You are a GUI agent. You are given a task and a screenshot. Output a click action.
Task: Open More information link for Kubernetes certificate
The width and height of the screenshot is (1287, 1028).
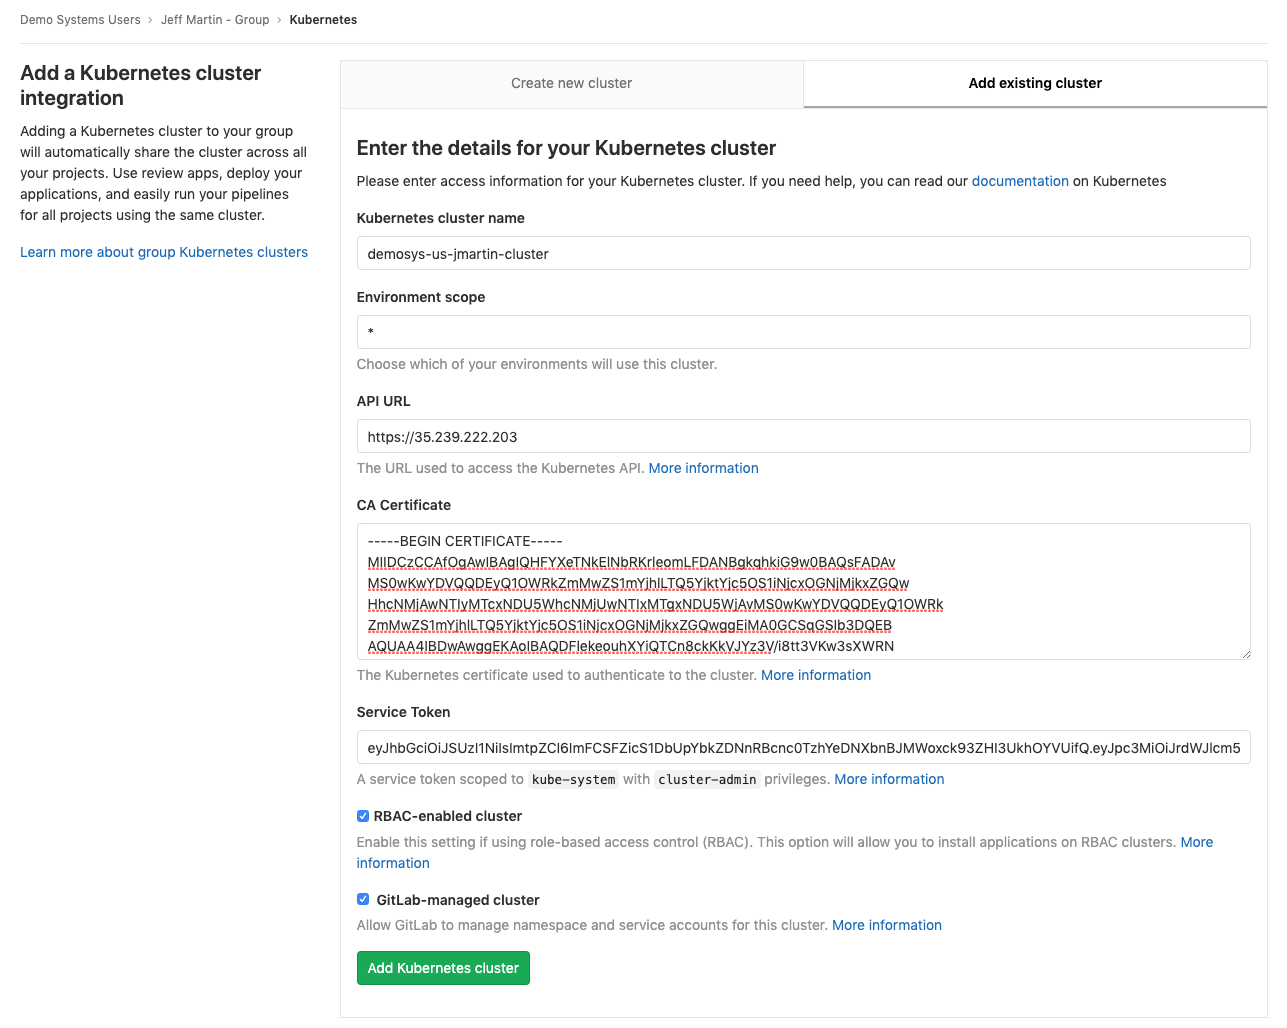[x=816, y=675]
